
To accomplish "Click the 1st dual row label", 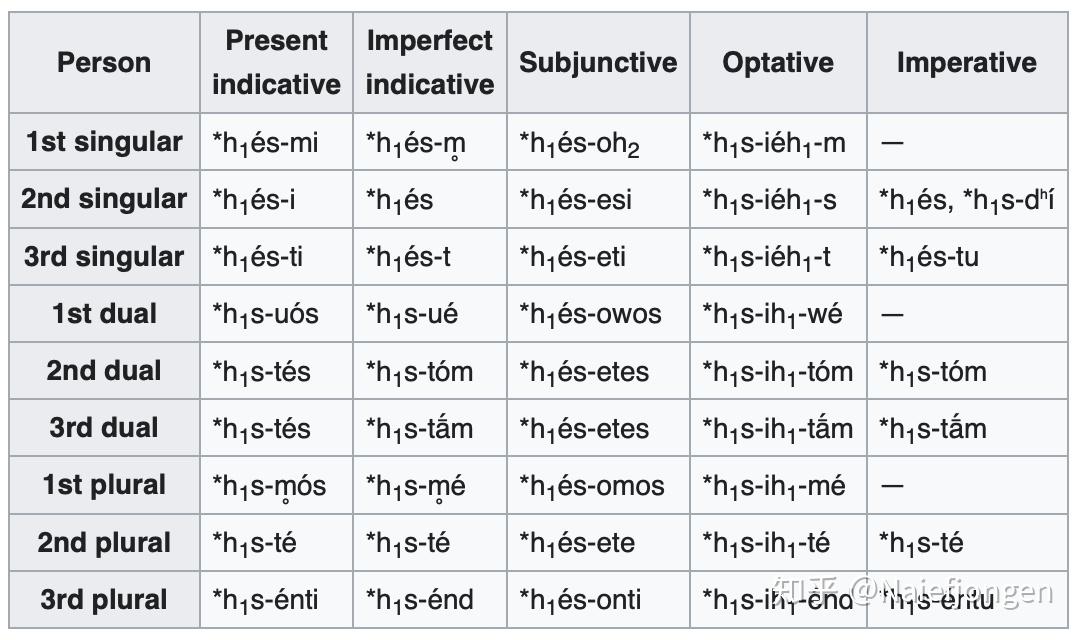I will 104,314.
